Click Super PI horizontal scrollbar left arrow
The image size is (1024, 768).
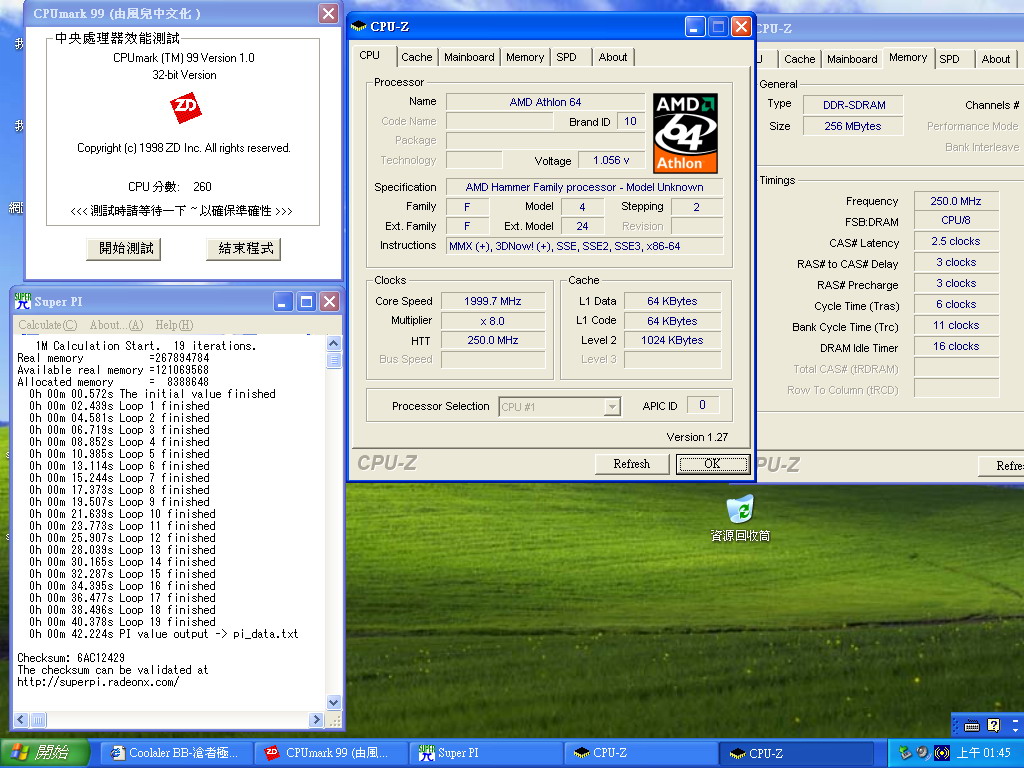click(21, 720)
